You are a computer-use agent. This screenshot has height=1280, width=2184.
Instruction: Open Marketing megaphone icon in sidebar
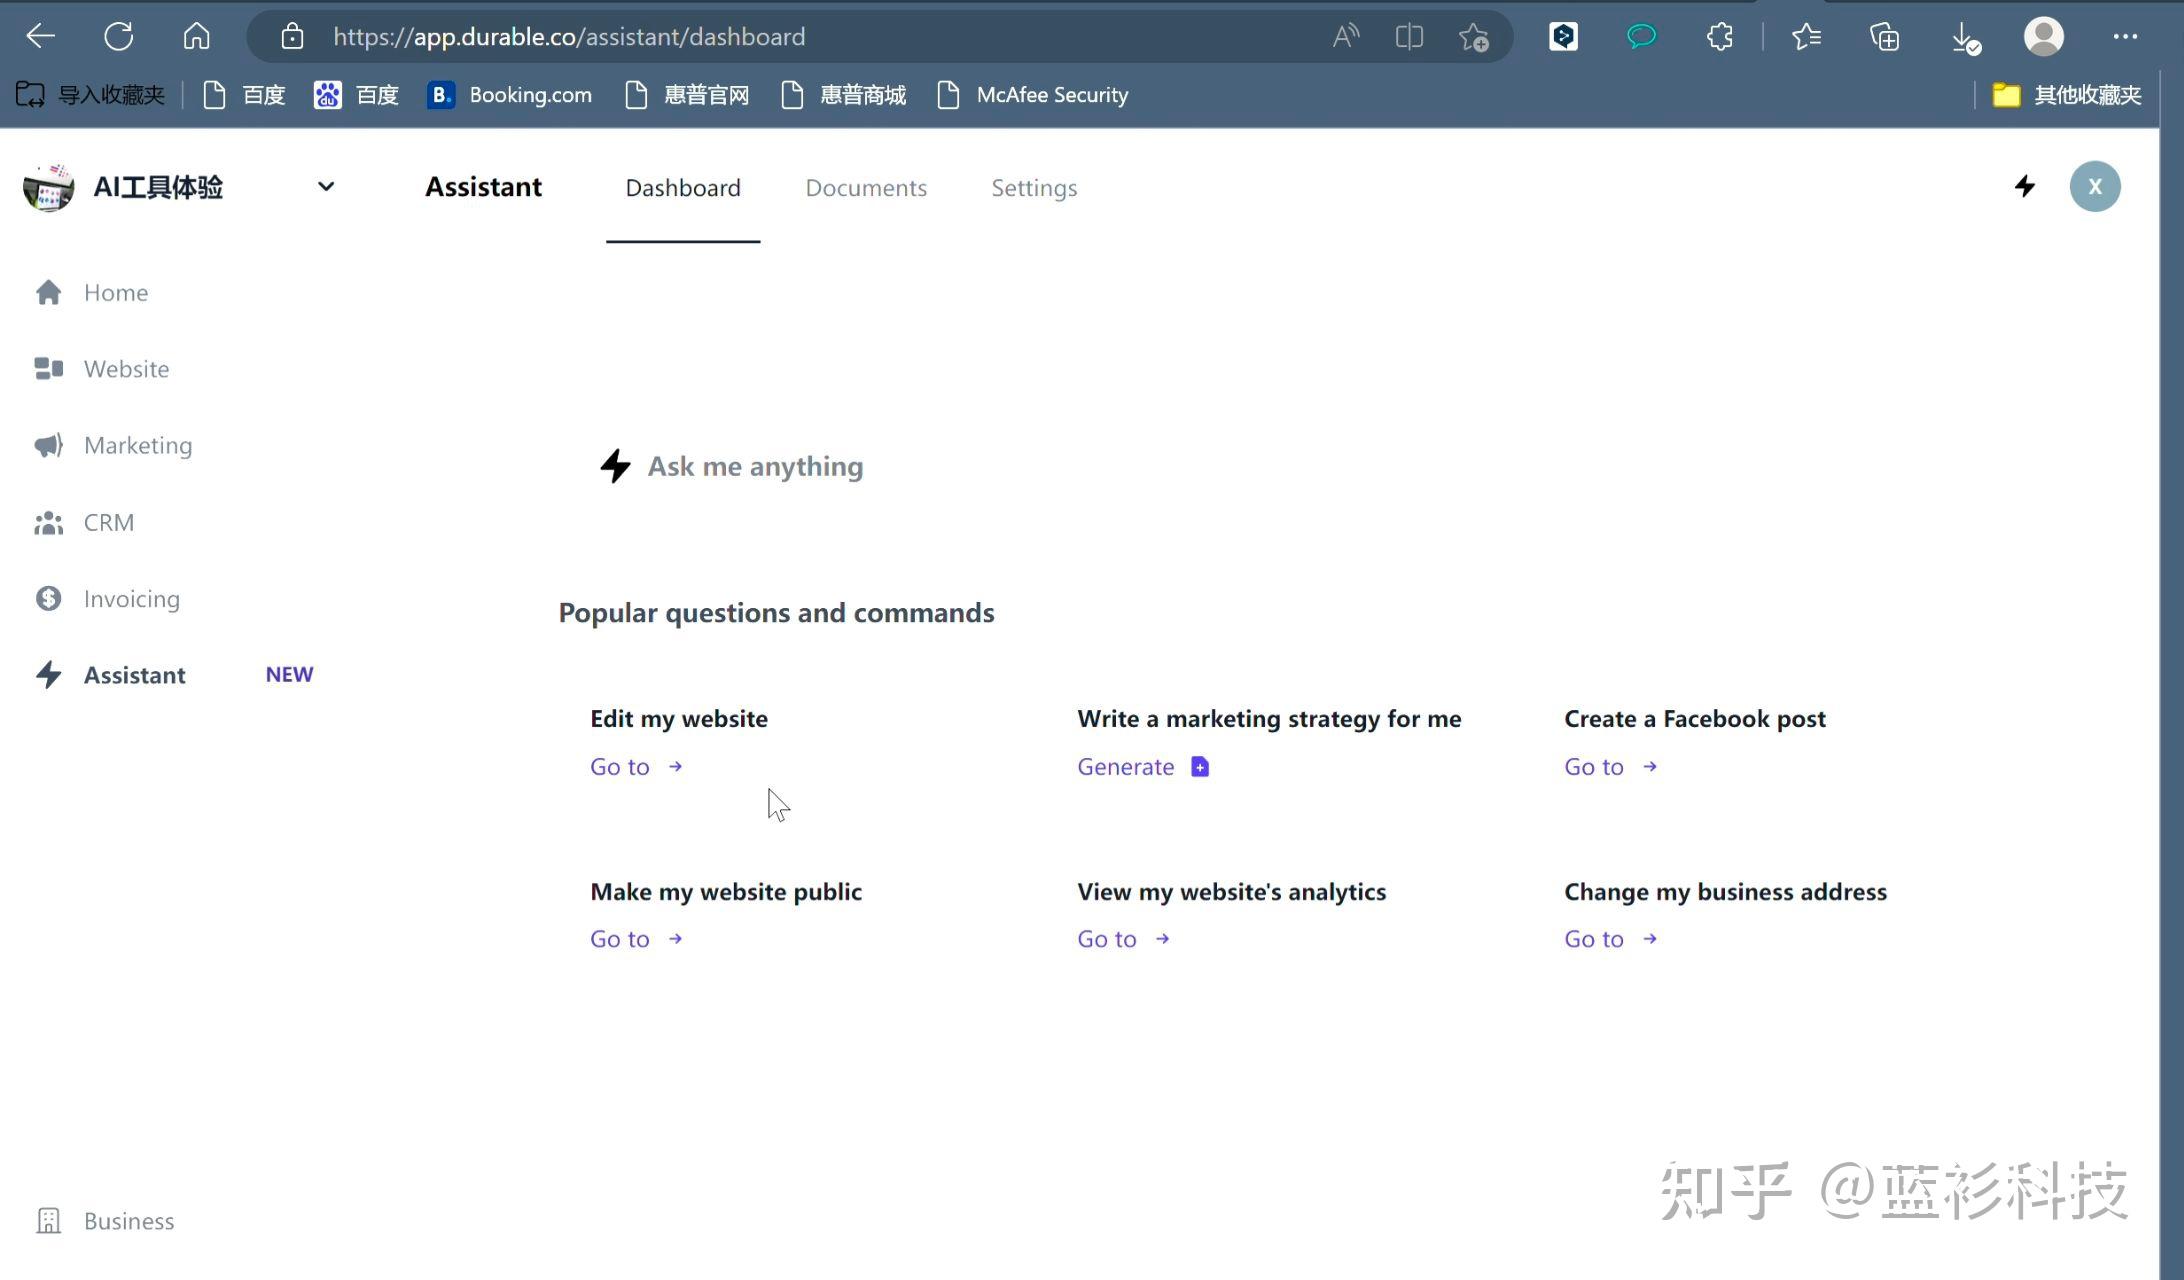tap(48, 445)
